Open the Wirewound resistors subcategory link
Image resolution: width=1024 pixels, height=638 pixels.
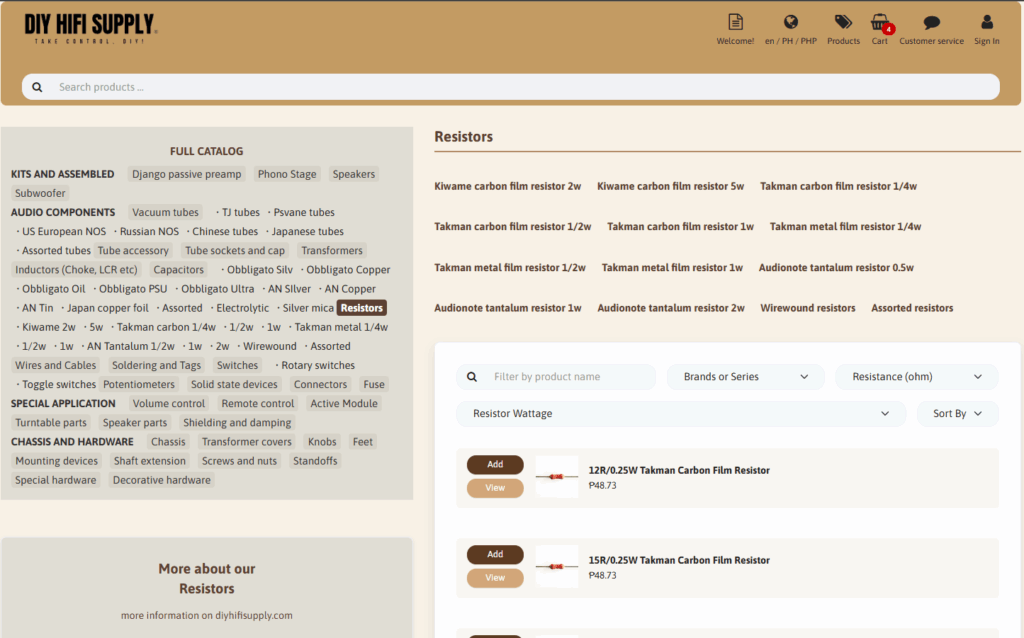pyautogui.click(x=807, y=308)
